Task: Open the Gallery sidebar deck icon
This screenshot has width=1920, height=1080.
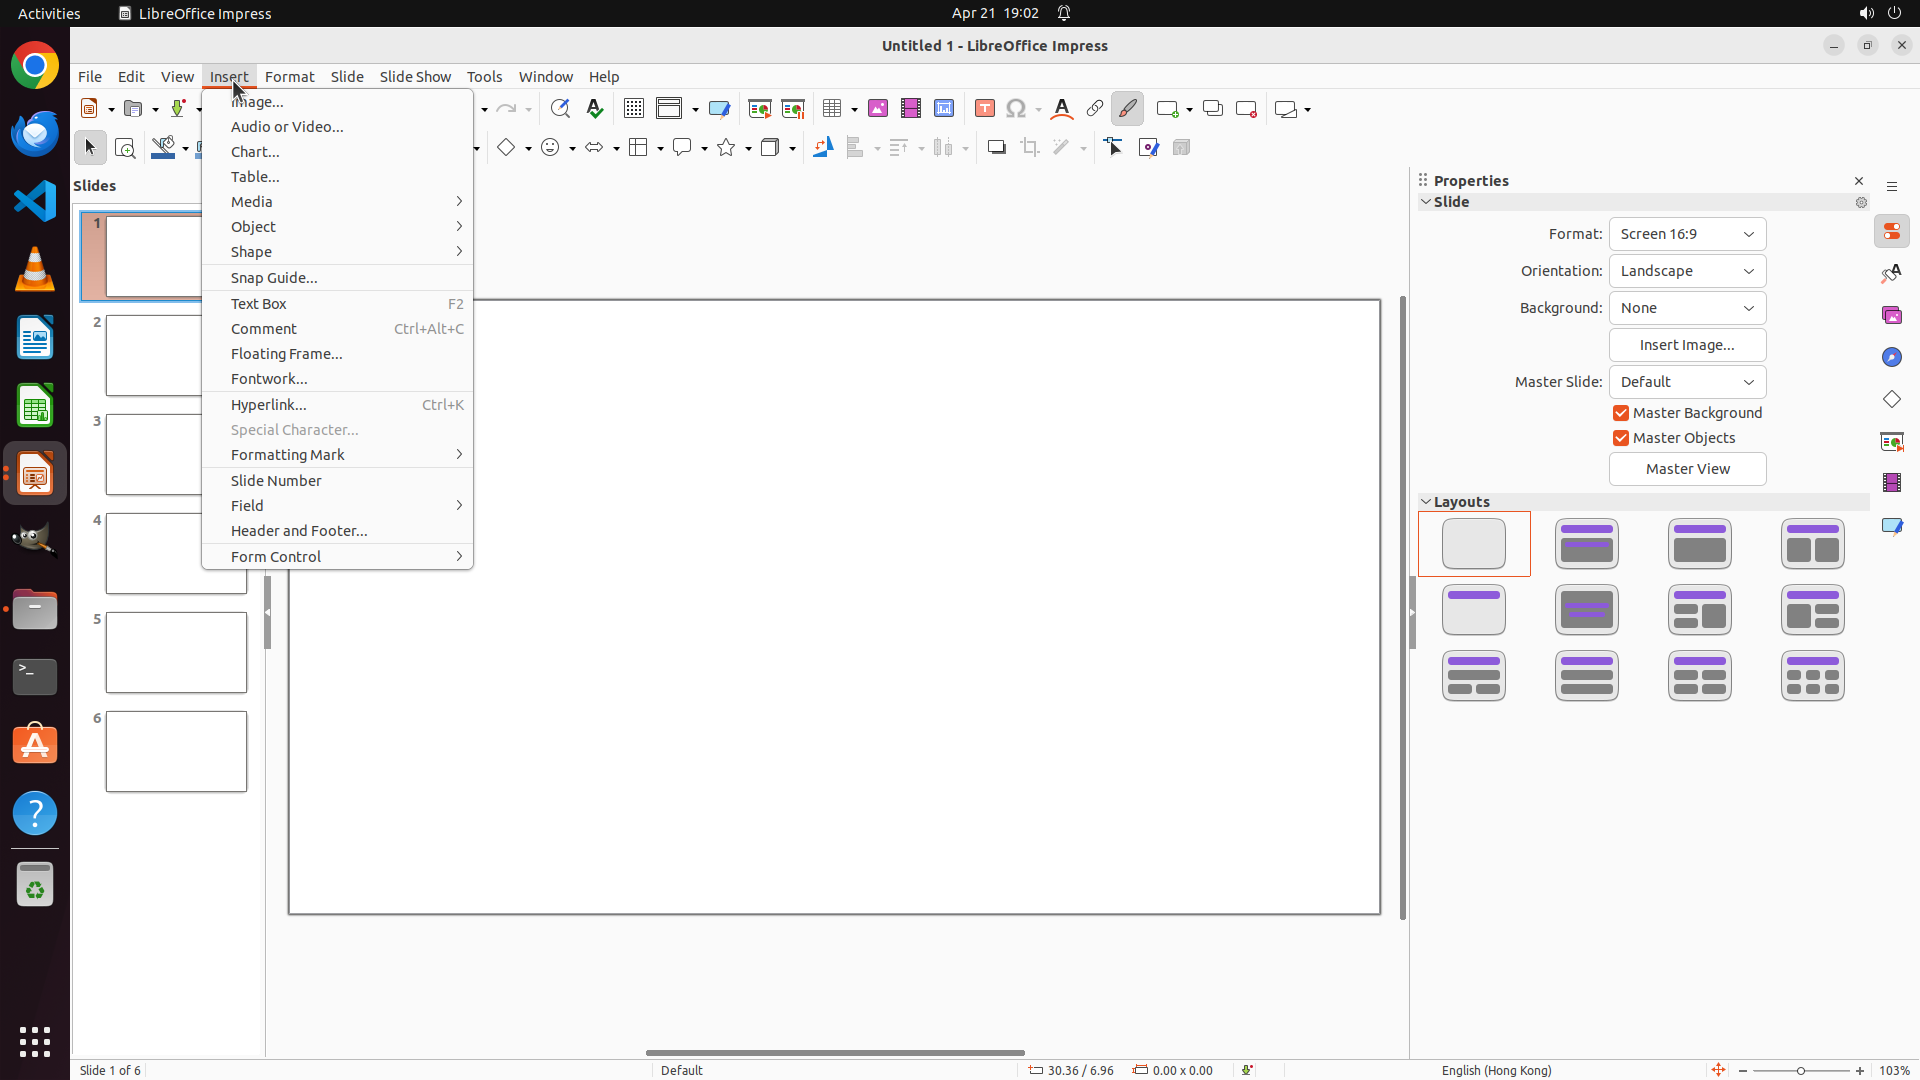Action: pos(1892,315)
